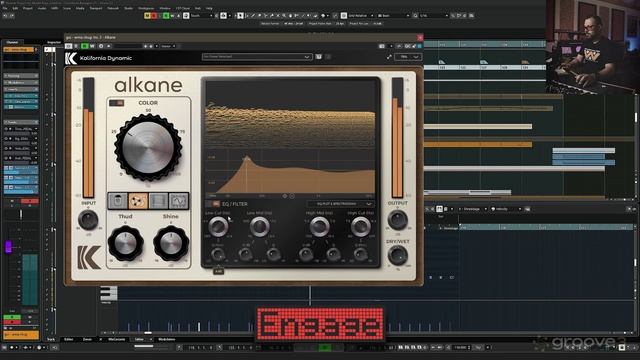Screen dimensions: 640x360
Task: Click the INPUT gain knob
Action: click(x=88, y=220)
